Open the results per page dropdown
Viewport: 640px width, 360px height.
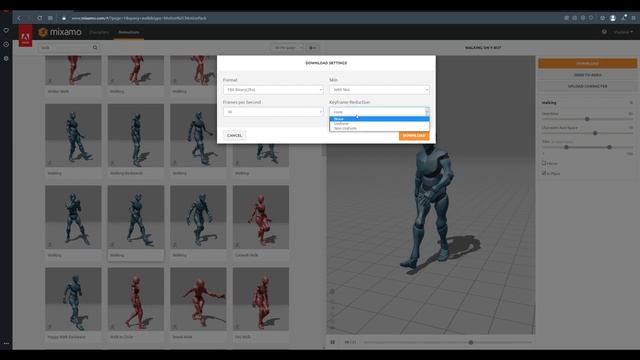click(287, 48)
